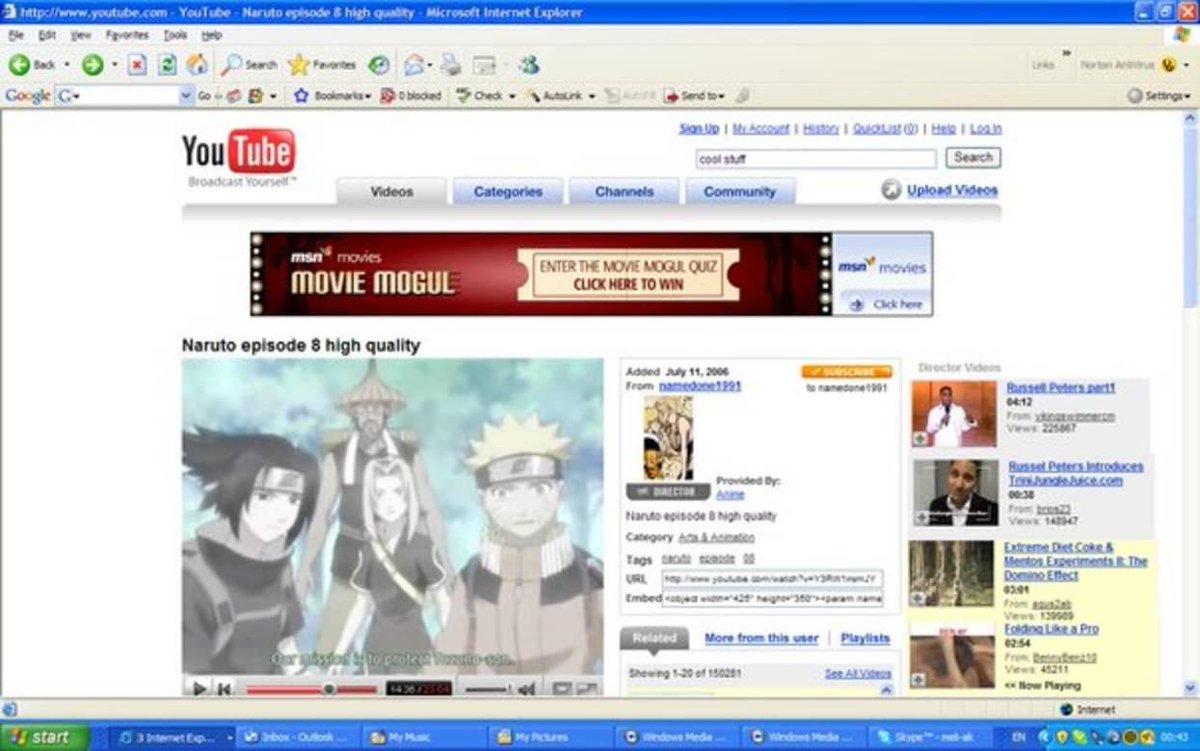Open the IE Search pane
This screenshot has width=1200, height=751.
[x=248, y=65]
